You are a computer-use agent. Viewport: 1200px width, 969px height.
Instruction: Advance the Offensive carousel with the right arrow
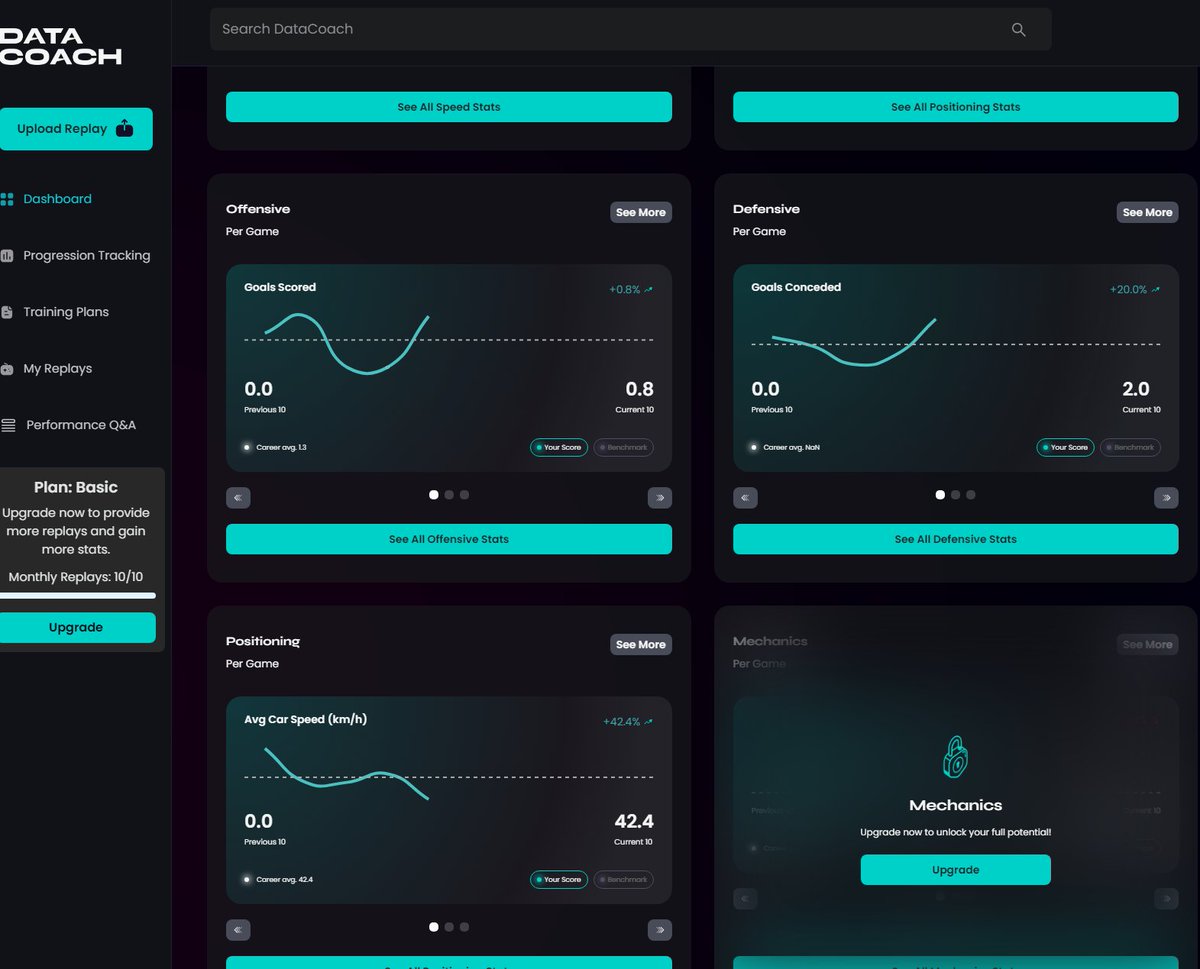click(x=660, y=497)
